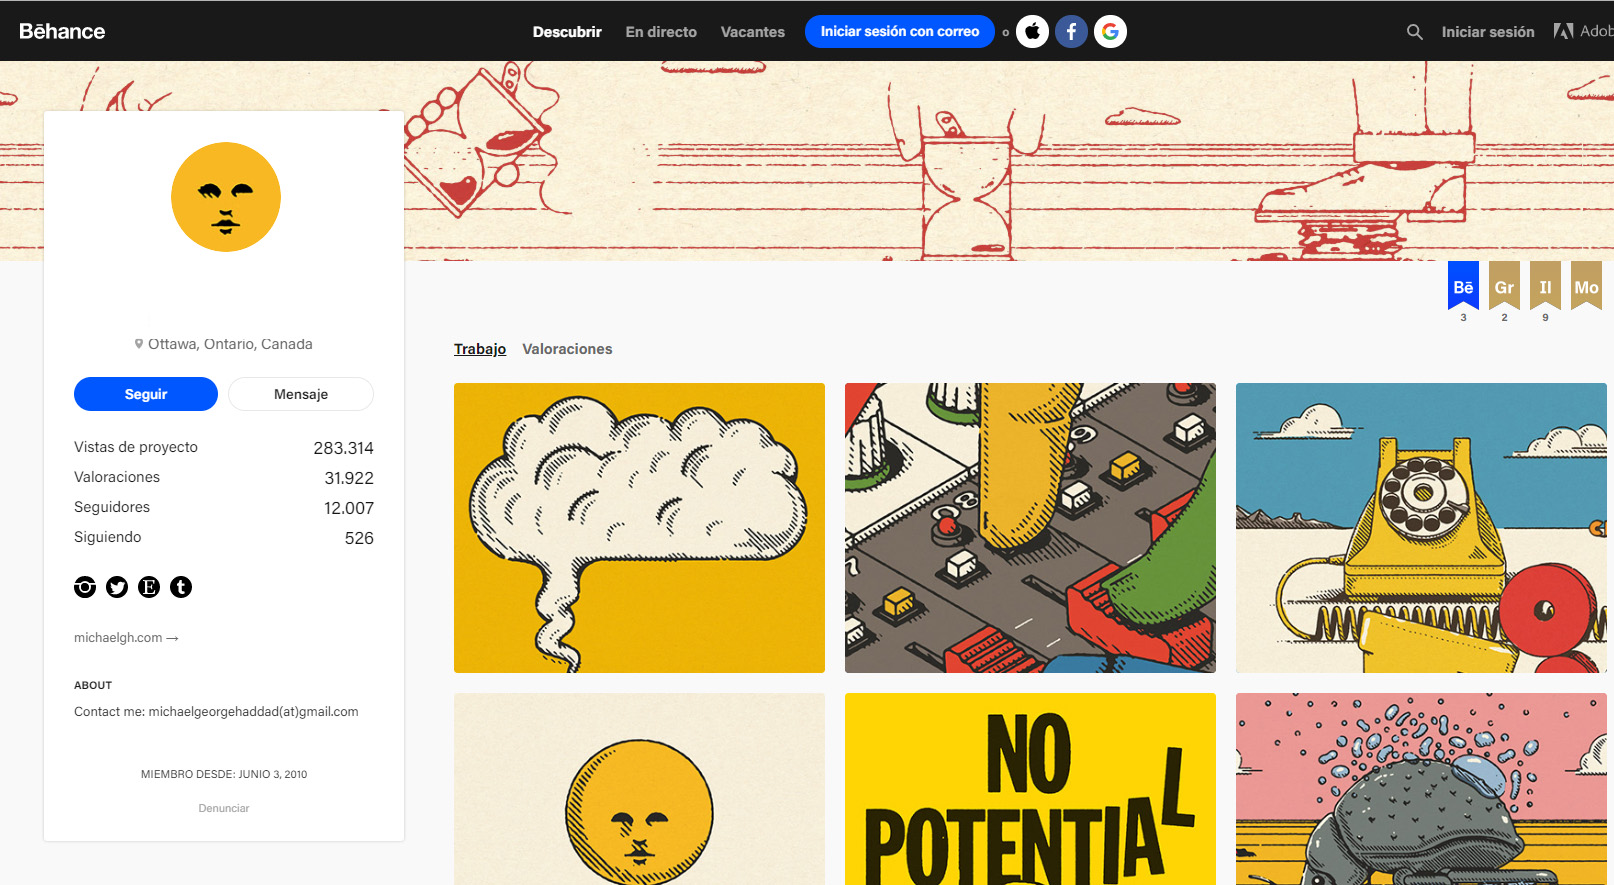The width and height of the screenshot is (1614, 885).
Task: Visit the michaelgh.com website link
Action: click(x=125, y=638)
